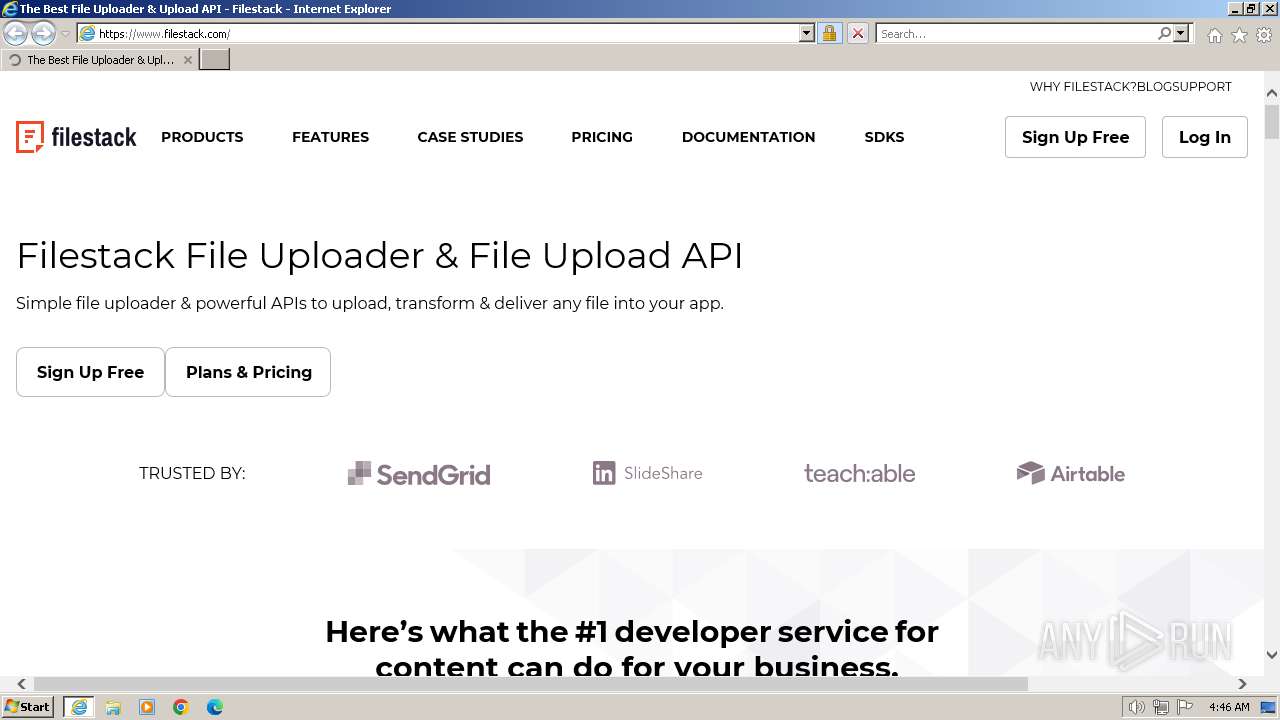The image size is (1280, 720).
Task: Open WHY FILESTACK? link
Action: (x=1083, y=87)
